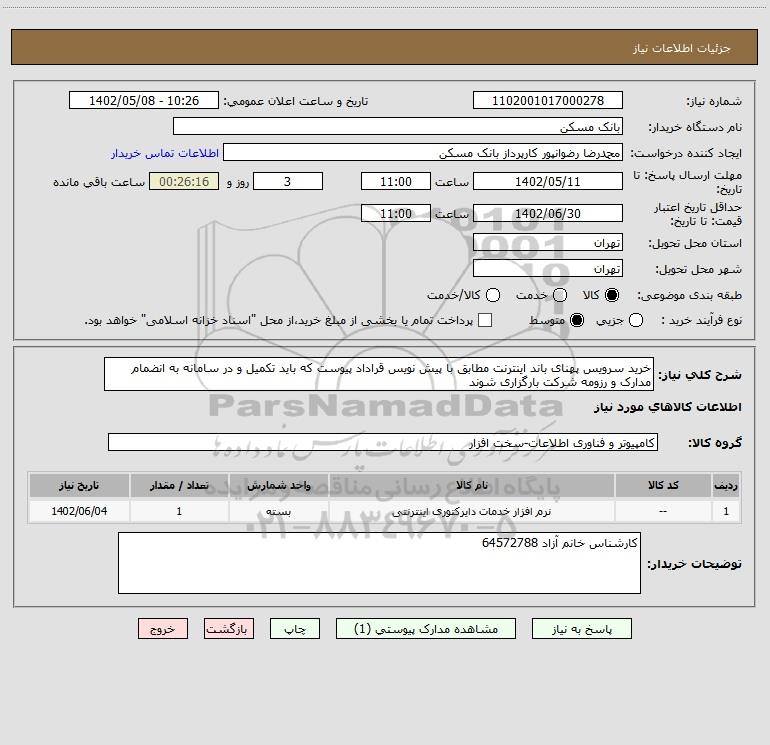This screenshot has height=745, width=770.
Task: Click the page title جزئیات اطلاعات نیاز
Action: click(682, 48)
